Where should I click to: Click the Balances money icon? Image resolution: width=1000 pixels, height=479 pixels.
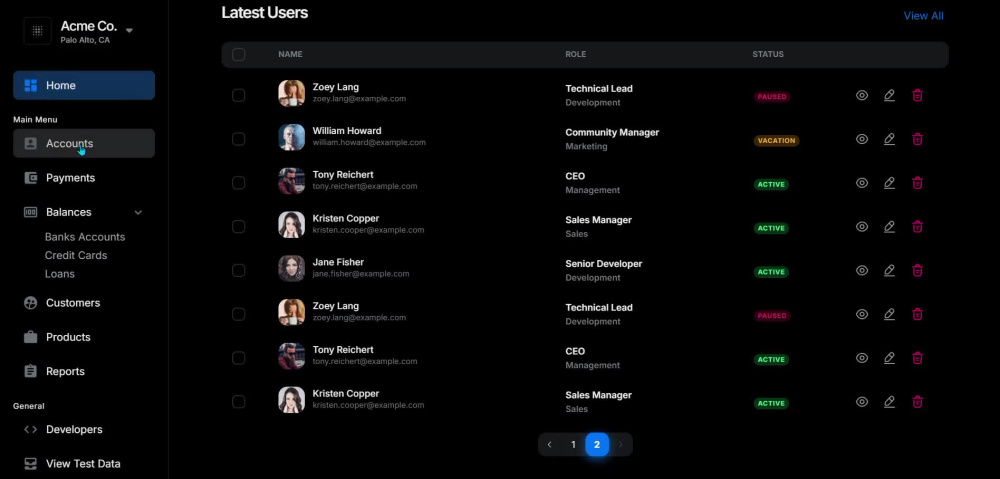[x=31, y=212]
